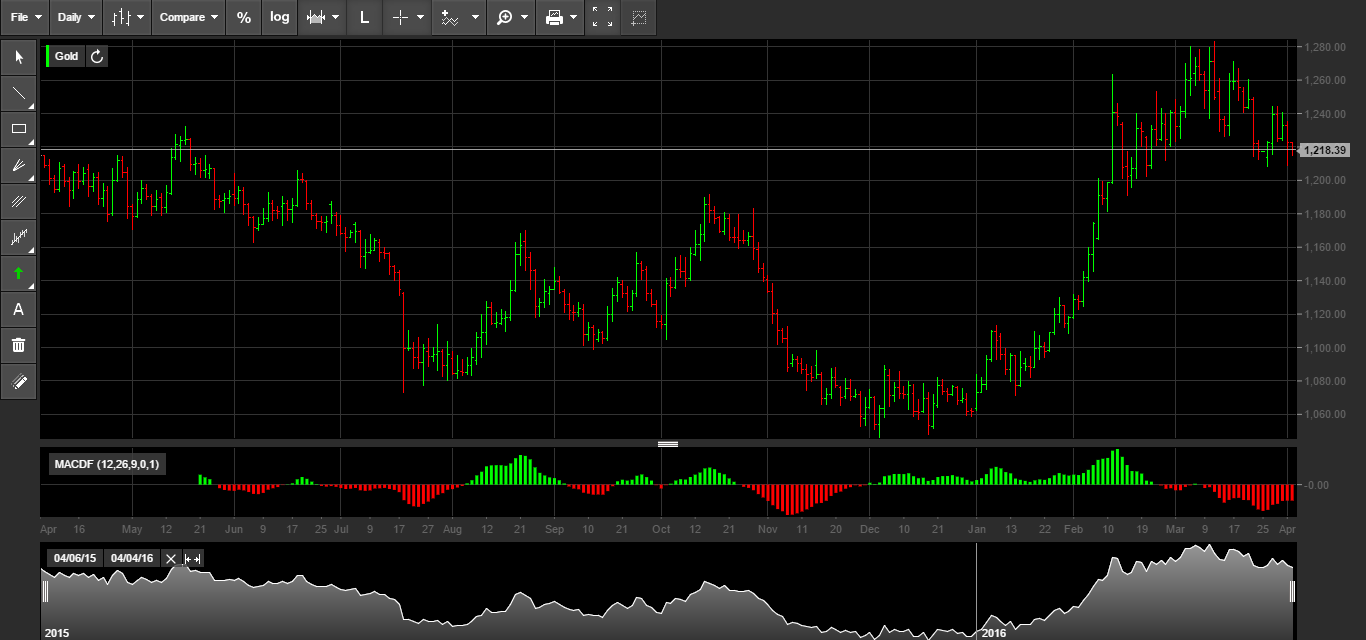
Task: Select the parallel channel lines tool
Action: (x=18, y=201)
